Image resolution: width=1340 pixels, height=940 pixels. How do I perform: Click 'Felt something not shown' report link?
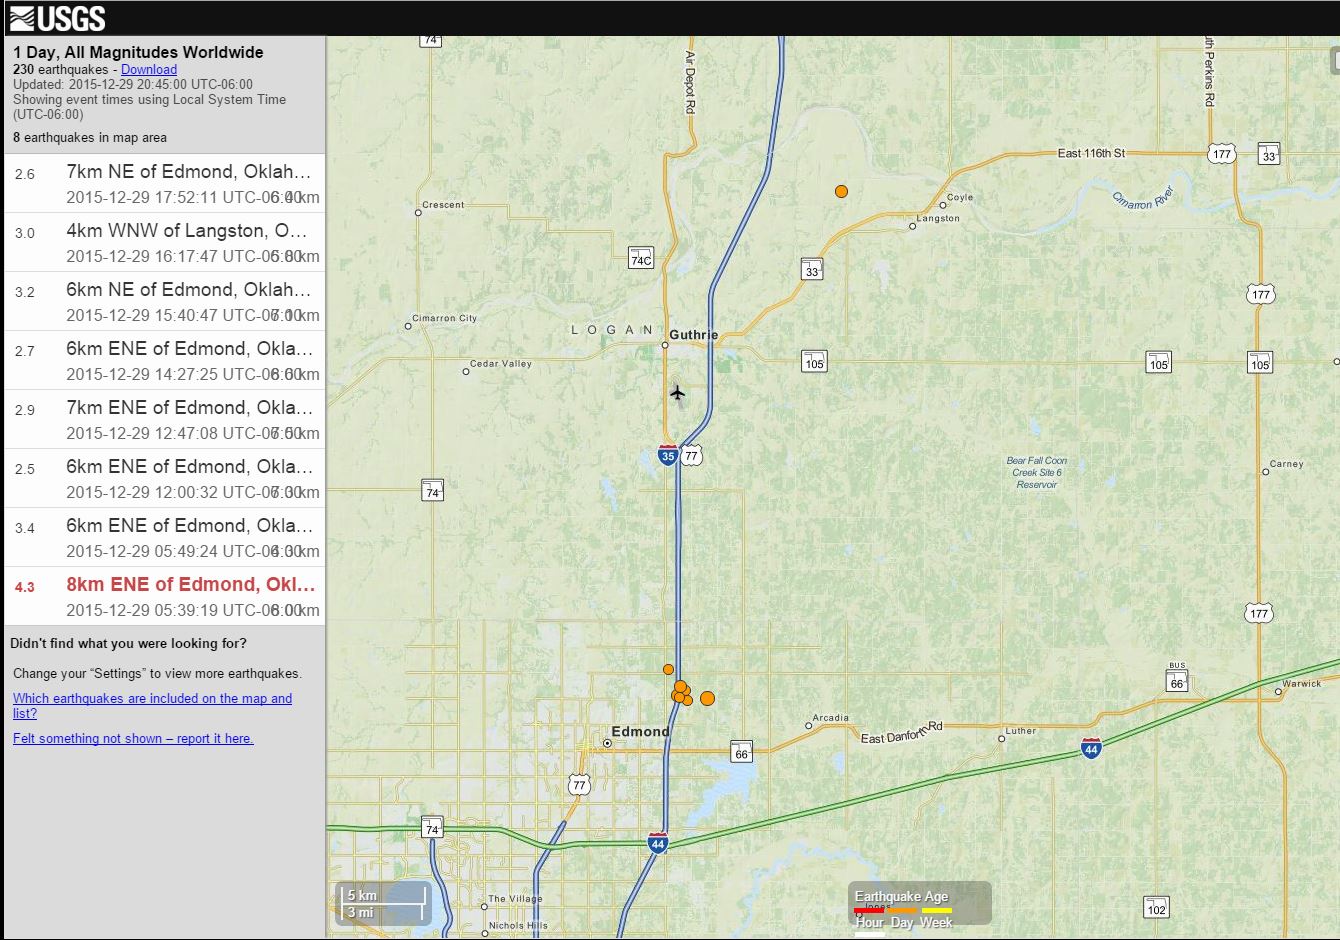click(133, 738)
